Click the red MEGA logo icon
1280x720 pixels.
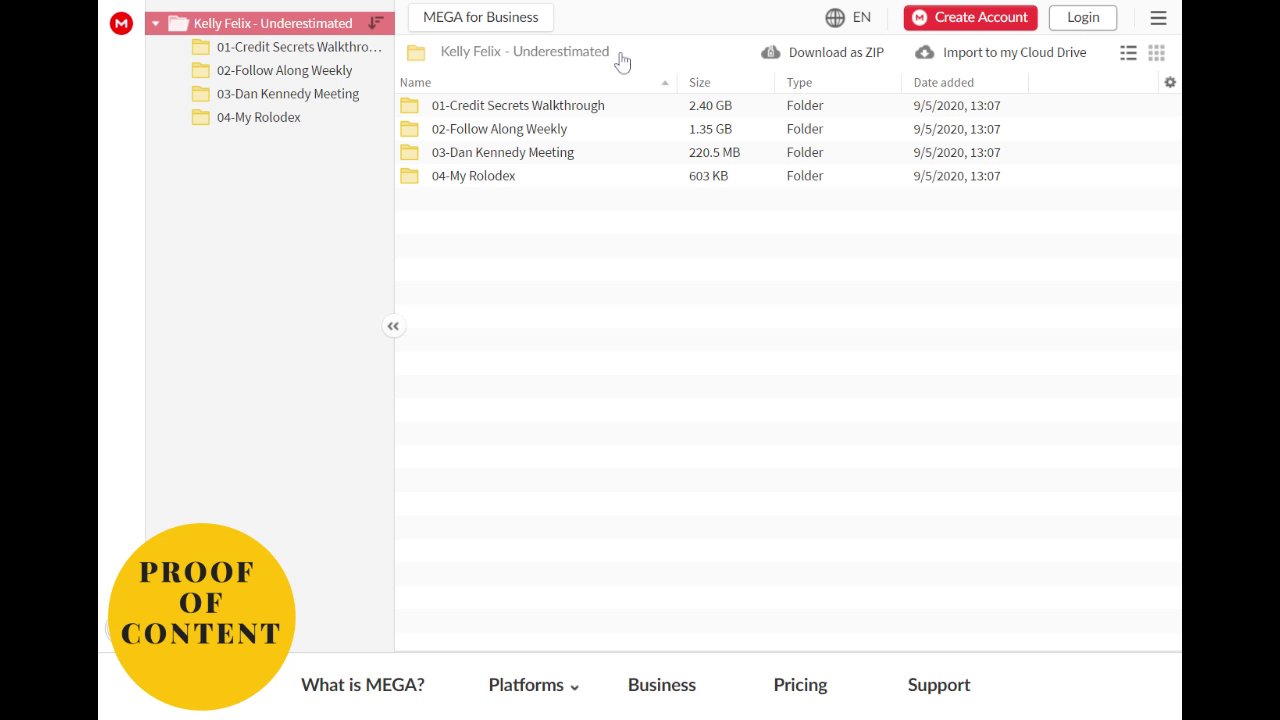coord(121,23)
